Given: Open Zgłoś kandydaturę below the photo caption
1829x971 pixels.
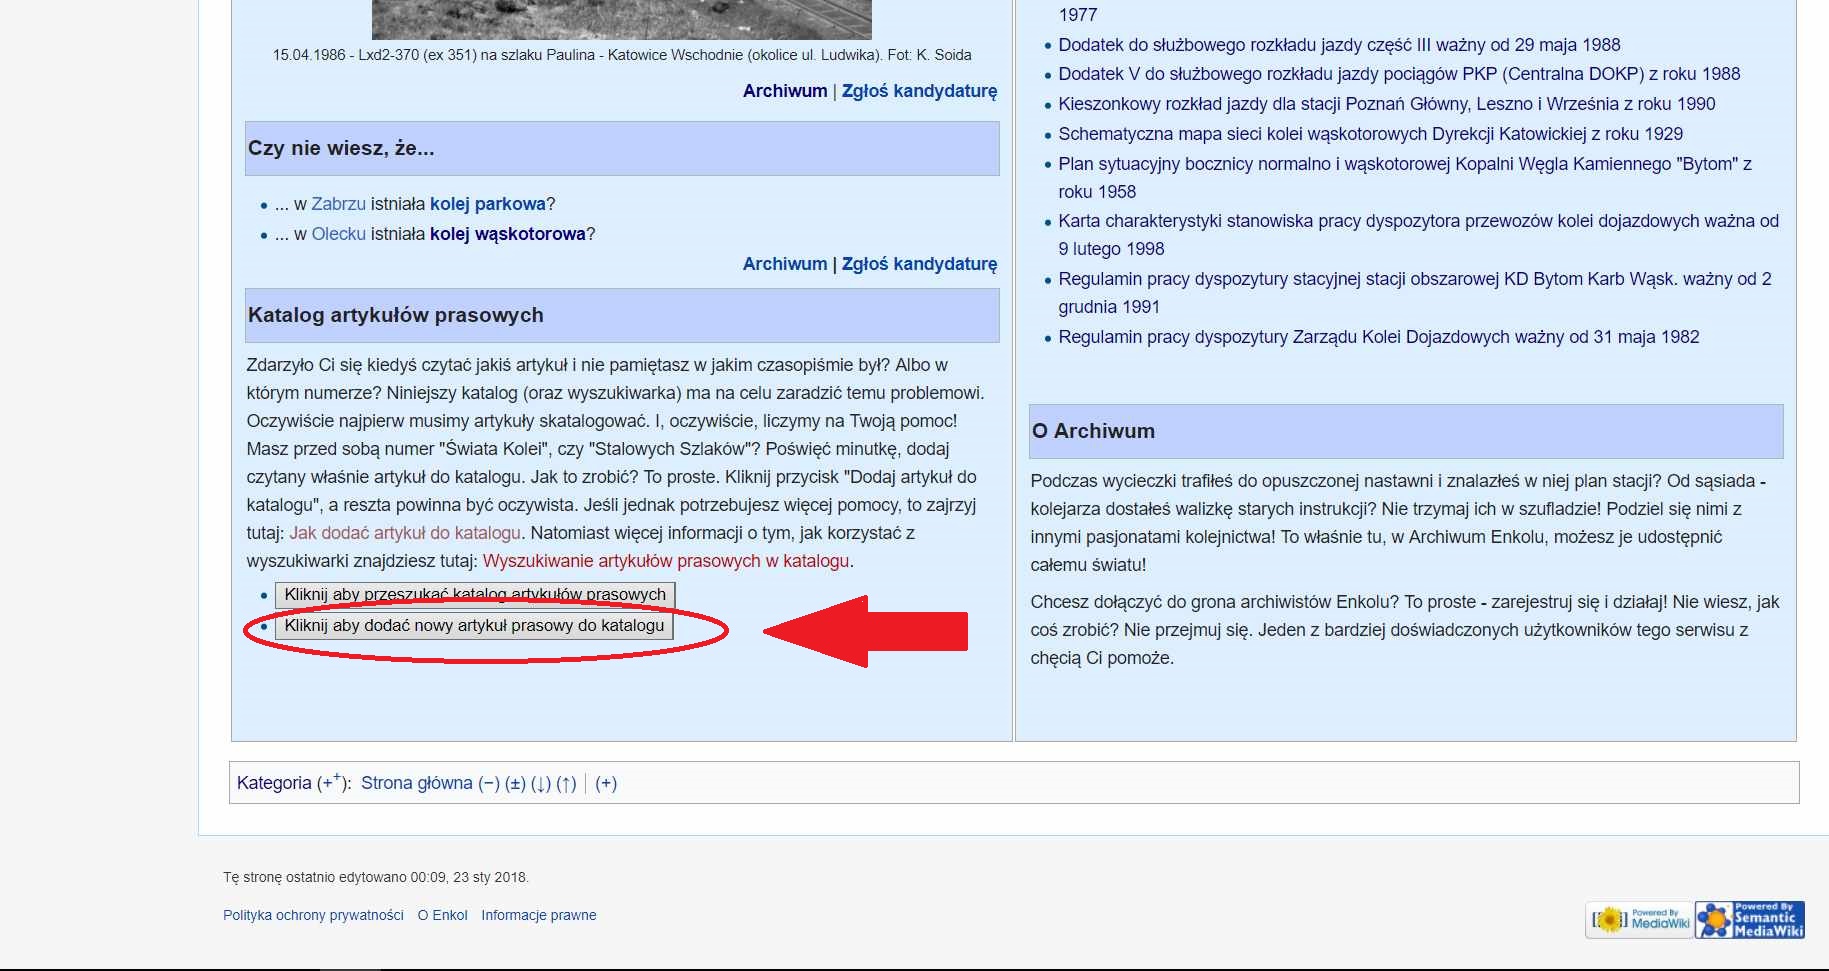Looking at the screenshot, I should (x=919, y=91).
